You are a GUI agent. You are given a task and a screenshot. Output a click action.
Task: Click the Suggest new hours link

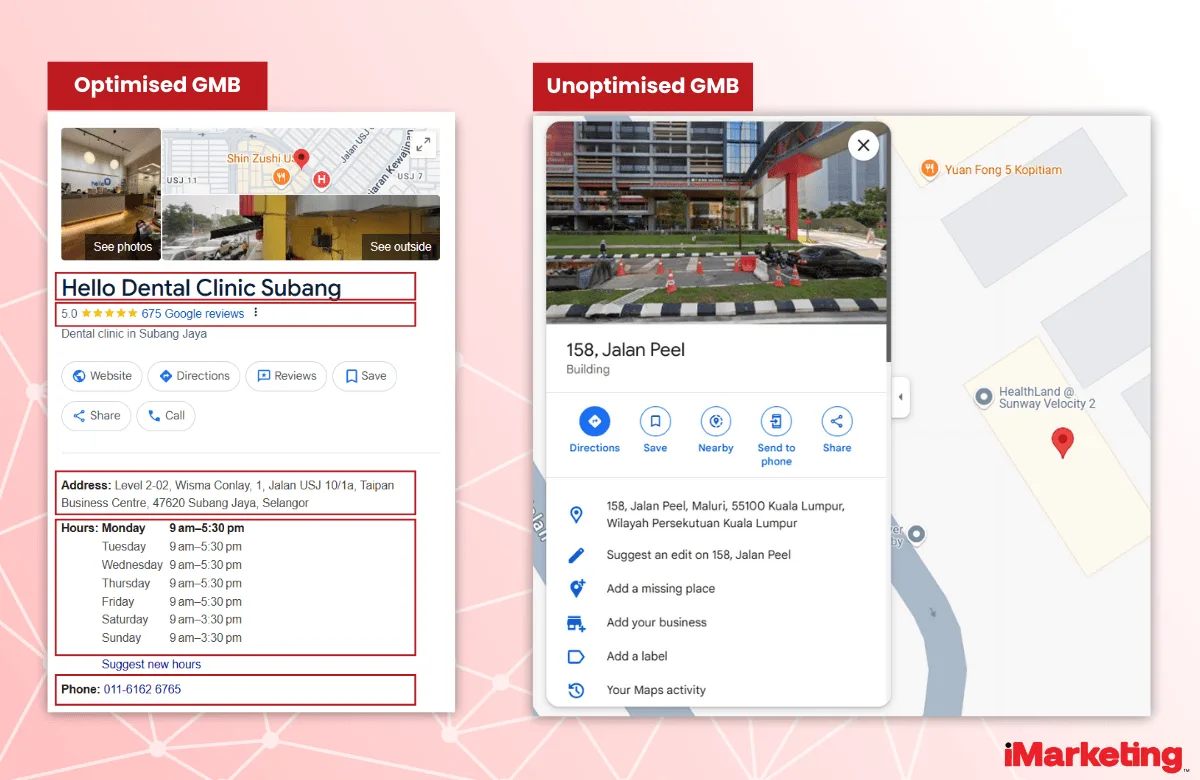pos(151,664)
